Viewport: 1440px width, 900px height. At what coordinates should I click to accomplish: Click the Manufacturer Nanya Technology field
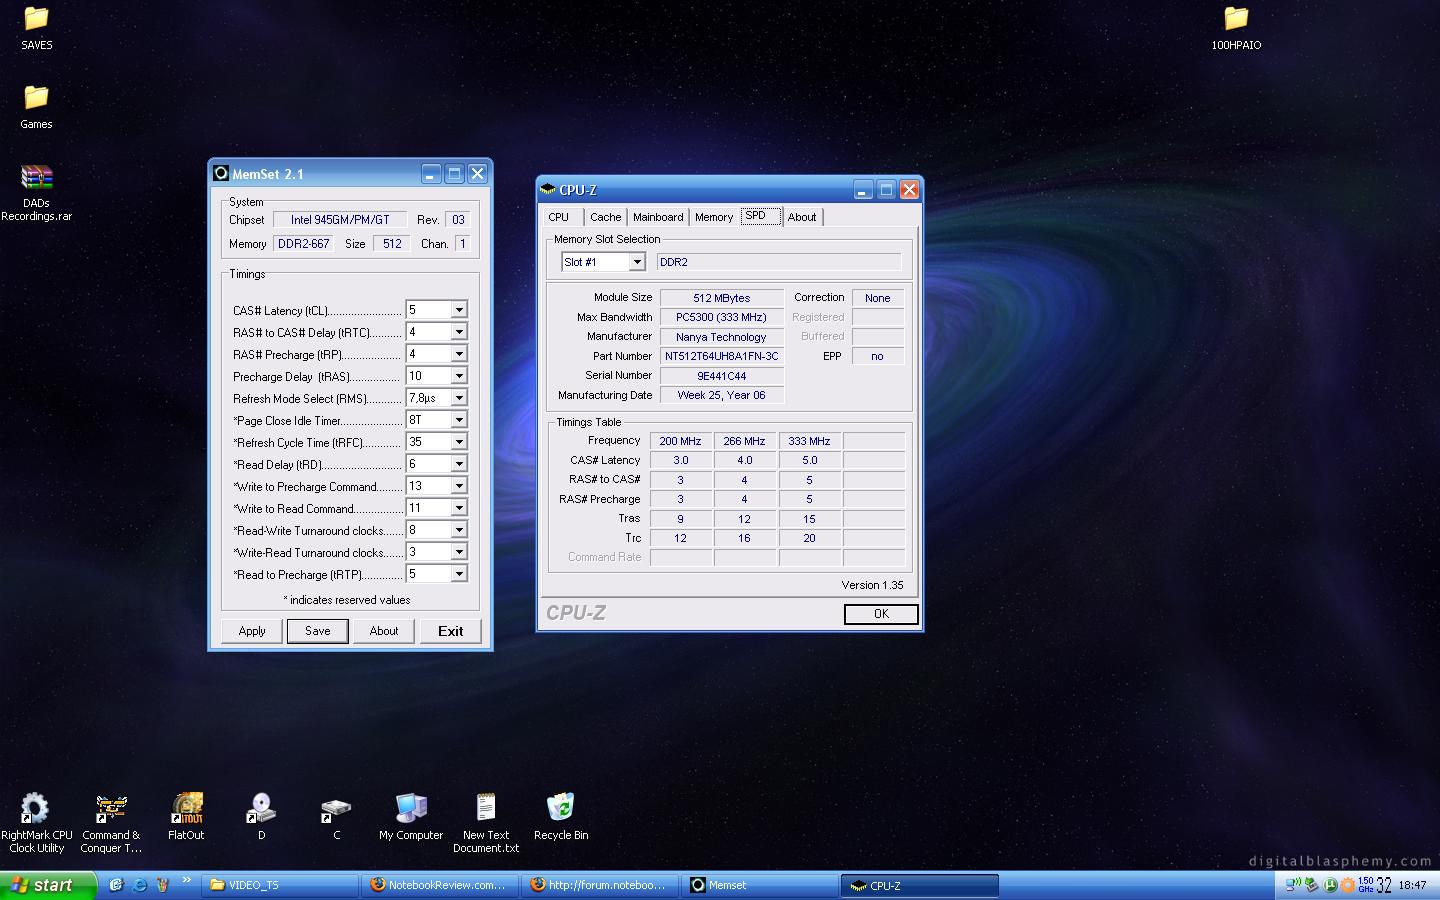[x=721, y=337]
